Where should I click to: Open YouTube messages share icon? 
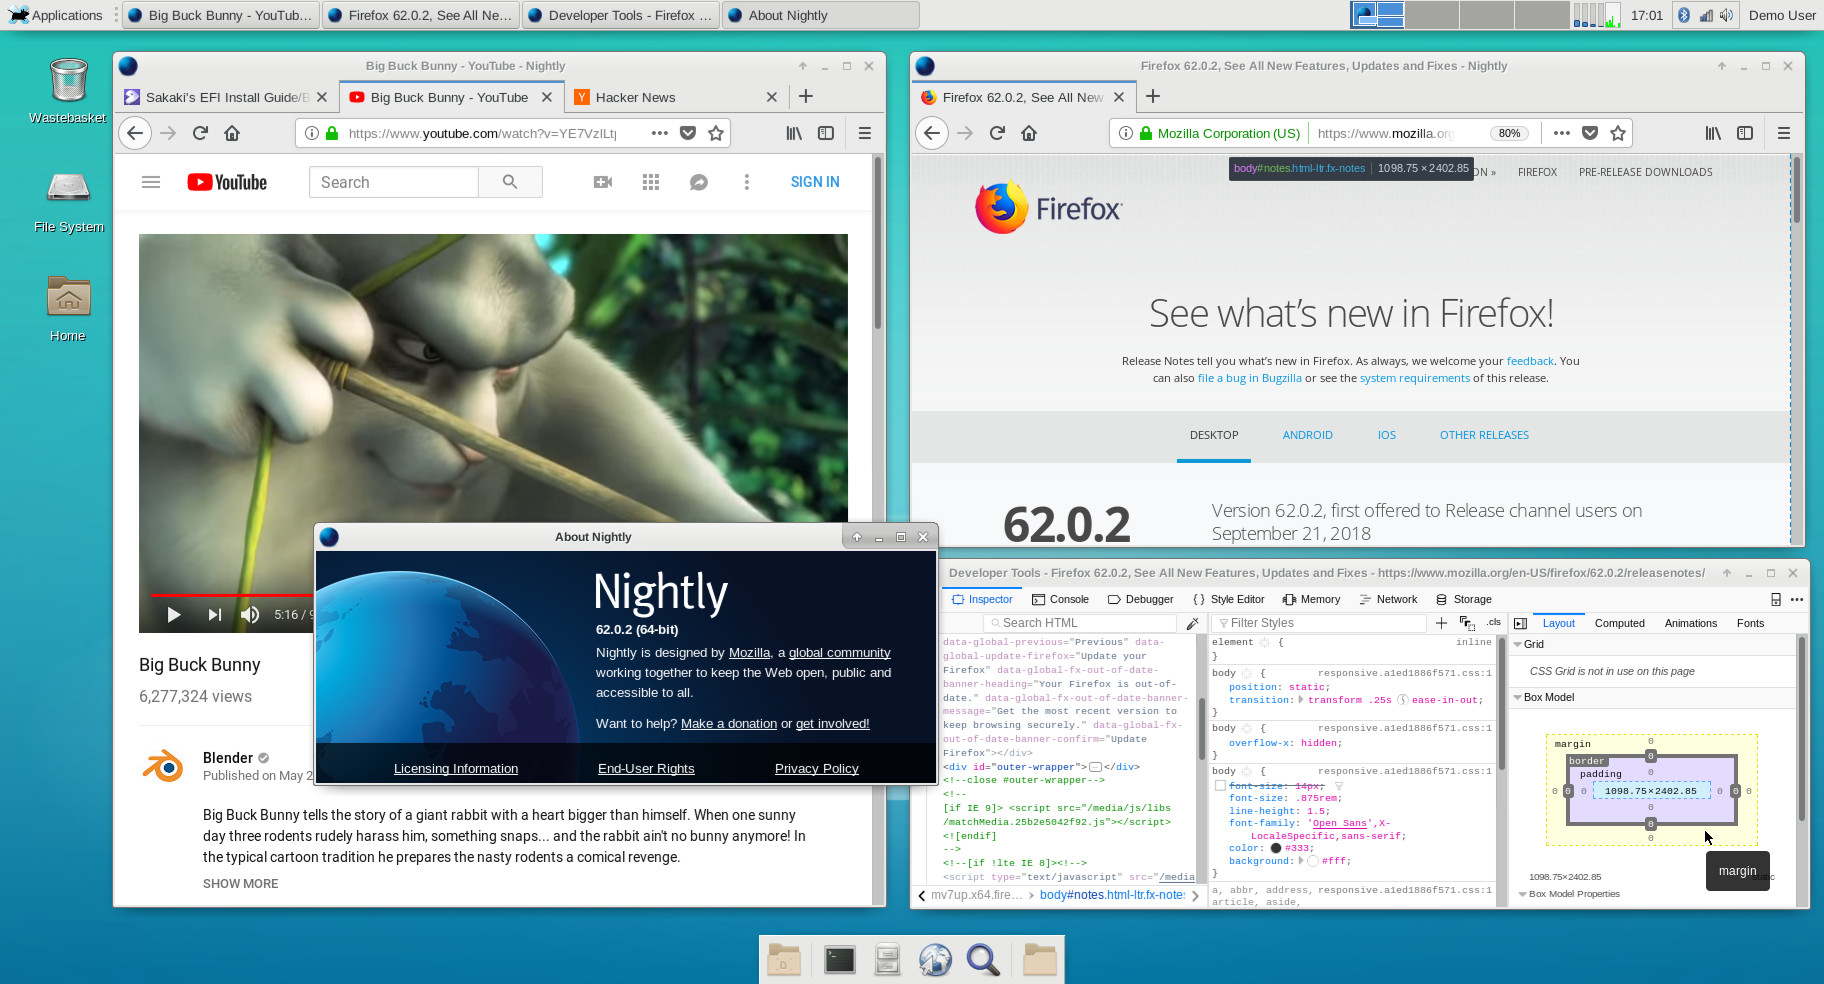coord(699,182)
